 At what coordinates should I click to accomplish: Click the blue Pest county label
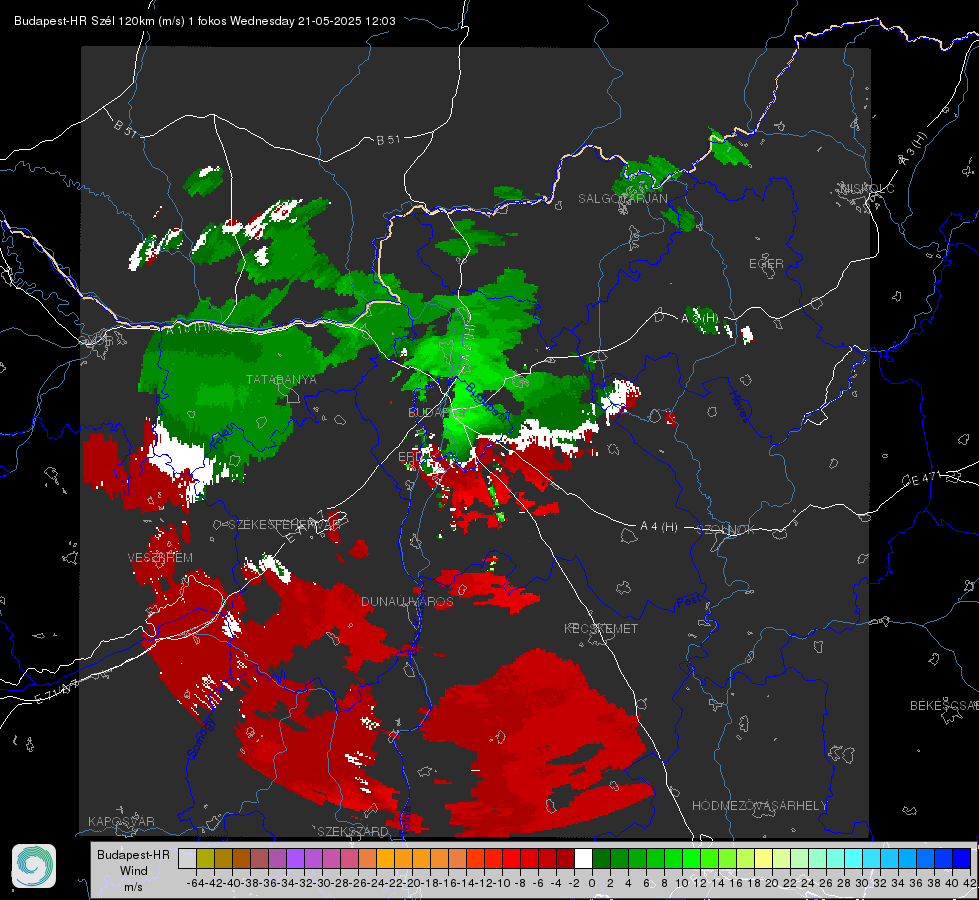pos(689,602)
